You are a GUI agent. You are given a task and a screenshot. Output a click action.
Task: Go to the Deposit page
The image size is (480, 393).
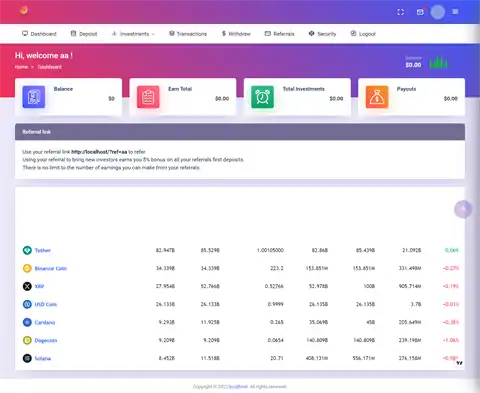coord(84,34)
